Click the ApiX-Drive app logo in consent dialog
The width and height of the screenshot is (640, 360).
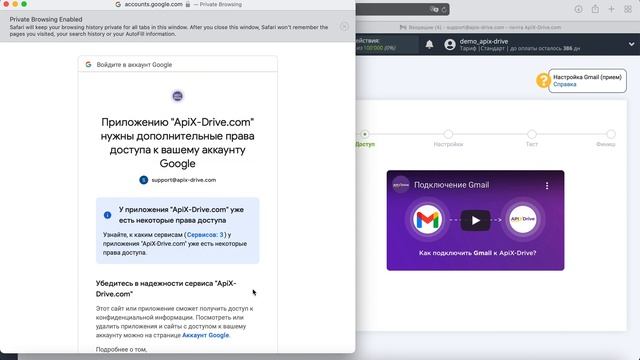coord(178,96)
